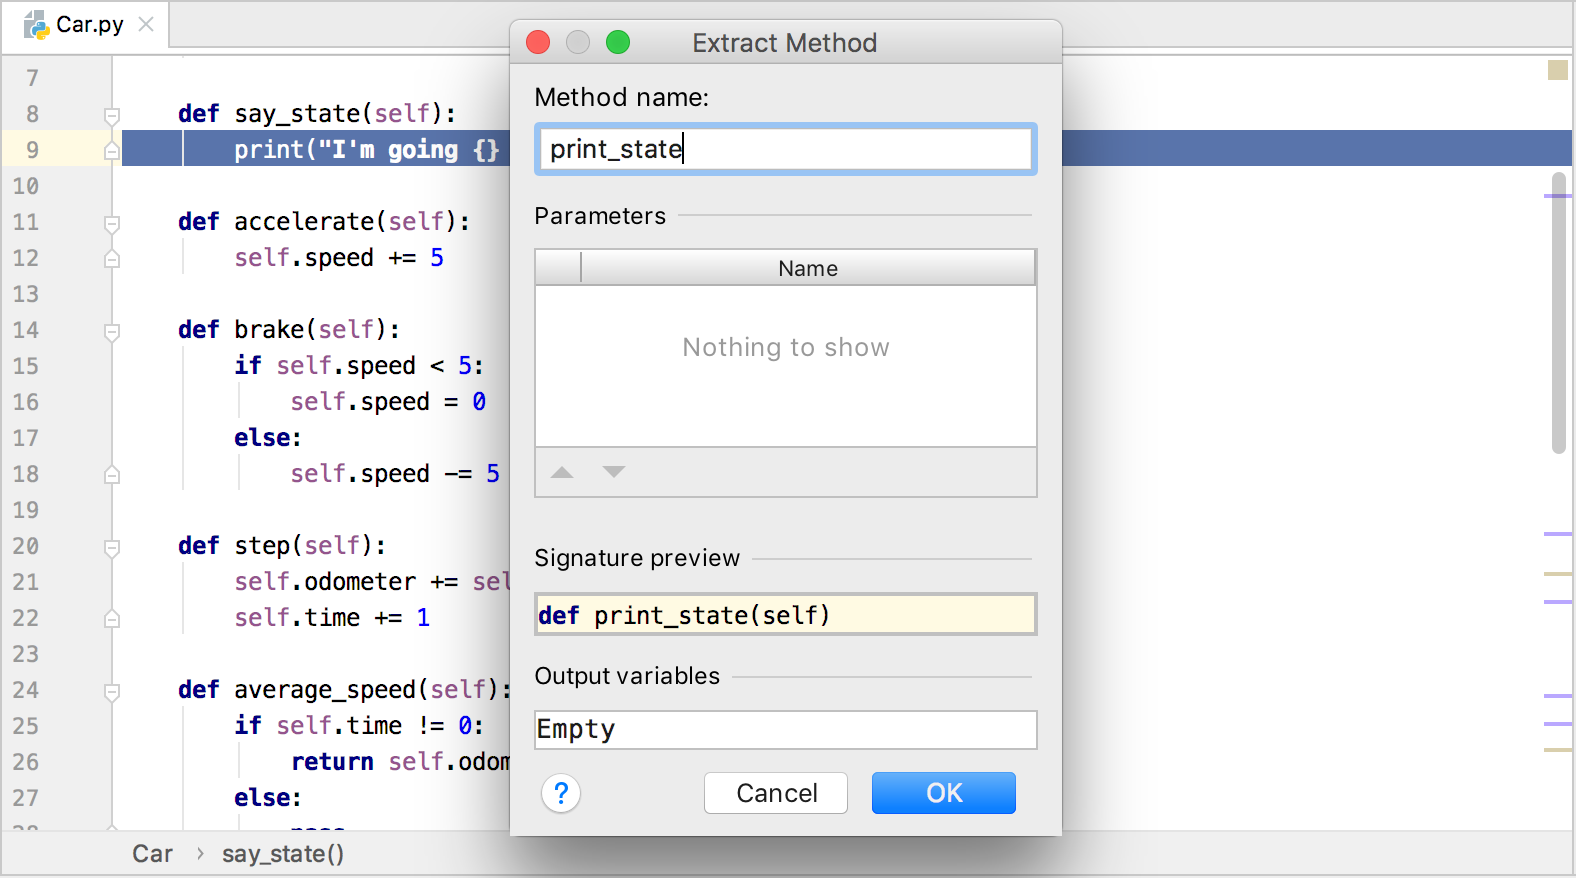Image resolution: width=1576 pixels, height=878 pixels.
Task: Click the help question mark icon
Action: coord(561,794)
